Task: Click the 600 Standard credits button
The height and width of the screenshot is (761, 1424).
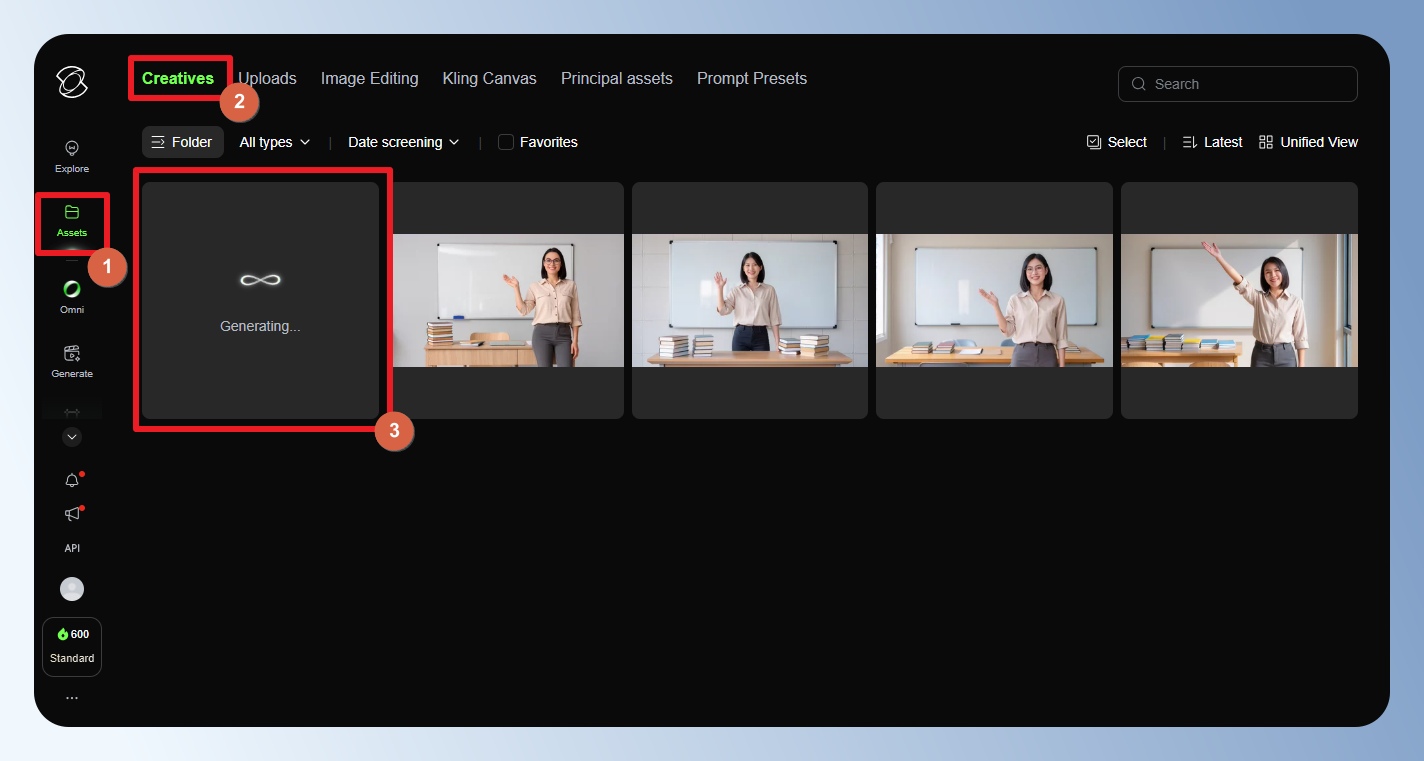Action: [x=72, y=646]
